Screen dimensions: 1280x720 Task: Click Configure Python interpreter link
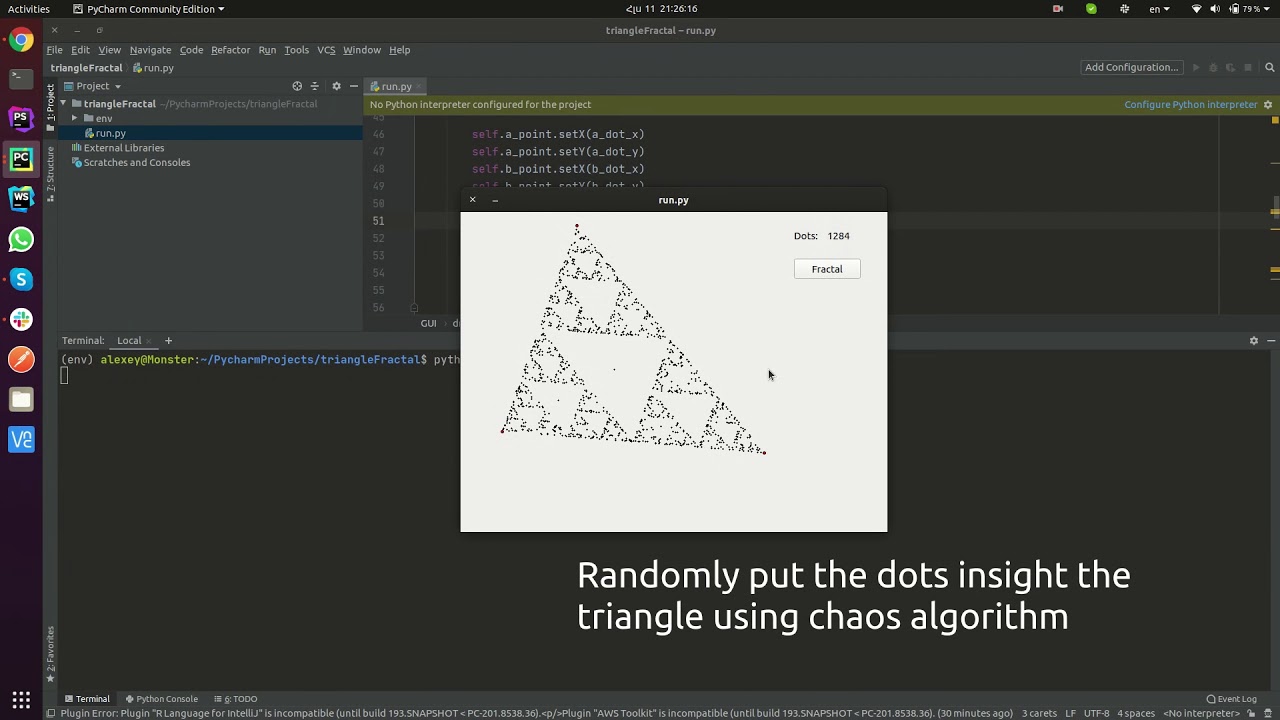click(1191, 104)
